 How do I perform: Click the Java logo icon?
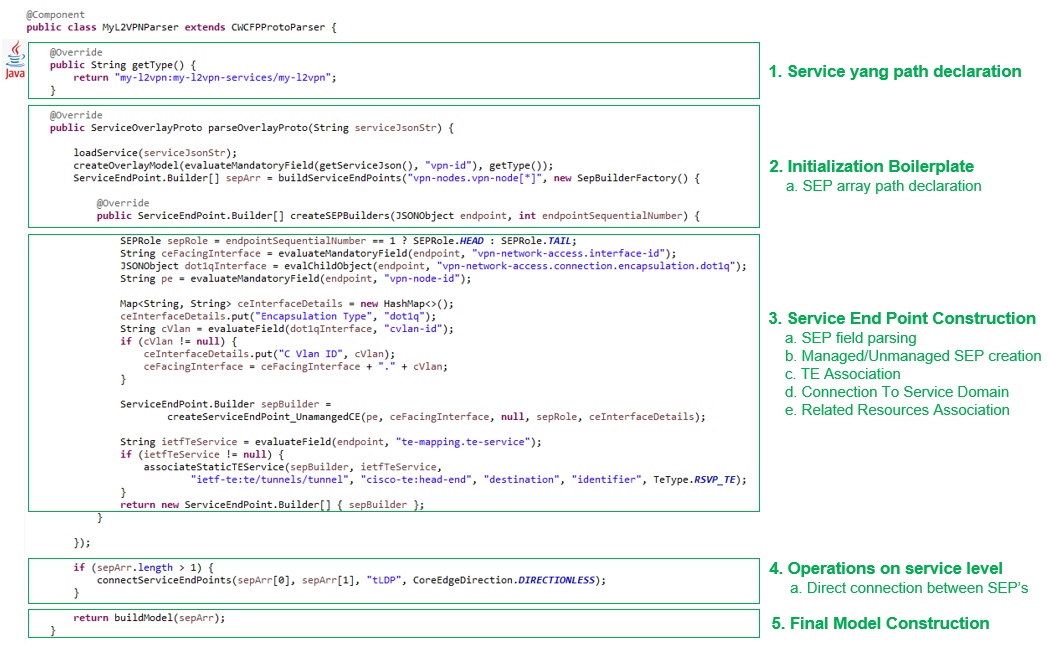(x=15, y=60)
